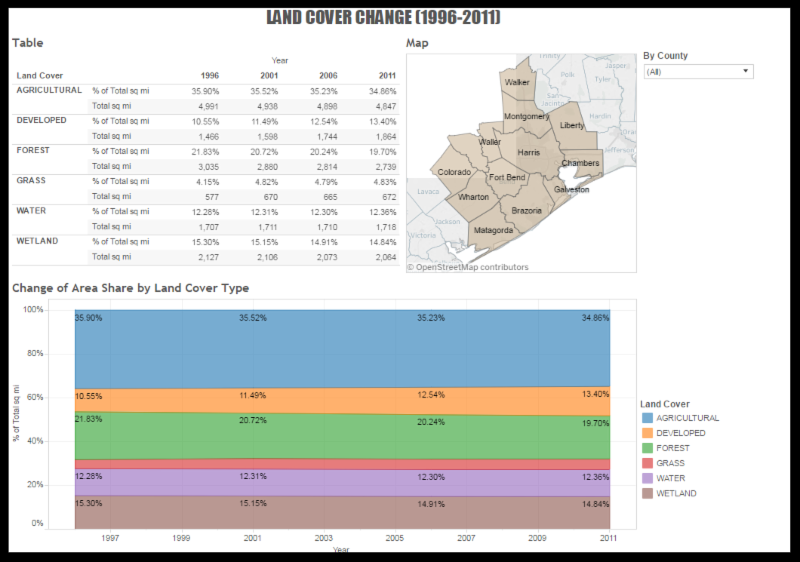
Task: Select the WATER purple legend swatch
Action: [x=647, y=478]
